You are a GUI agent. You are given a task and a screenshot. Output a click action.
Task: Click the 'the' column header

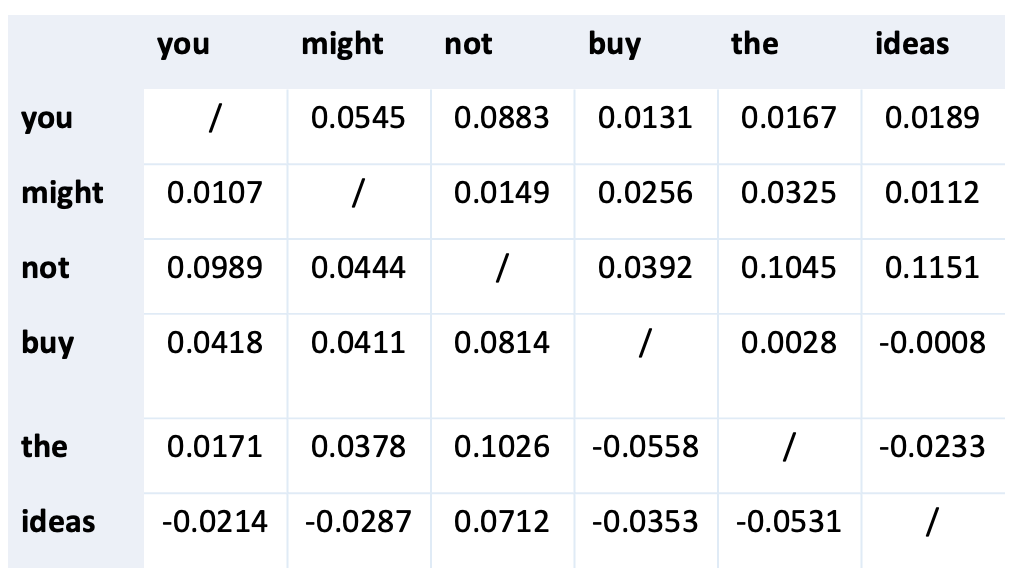pyautogui.click(x=754, y=43)
